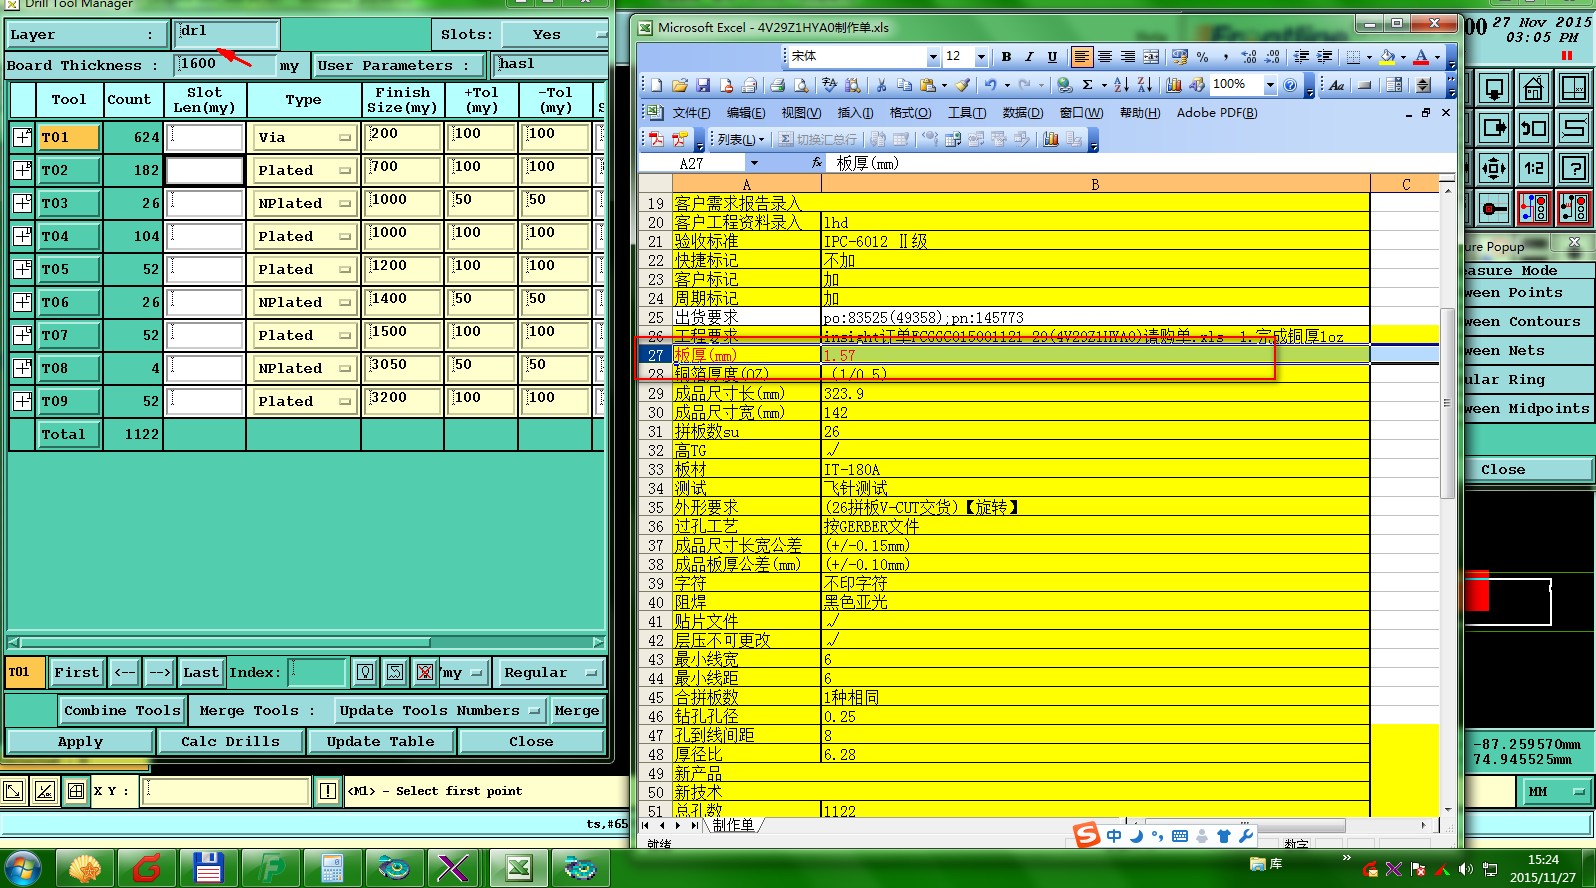The image size is (1596, 888).
Task: Open the 文件(F) menu in Excel
Action: pyautogui.click(x=691, y=113)
